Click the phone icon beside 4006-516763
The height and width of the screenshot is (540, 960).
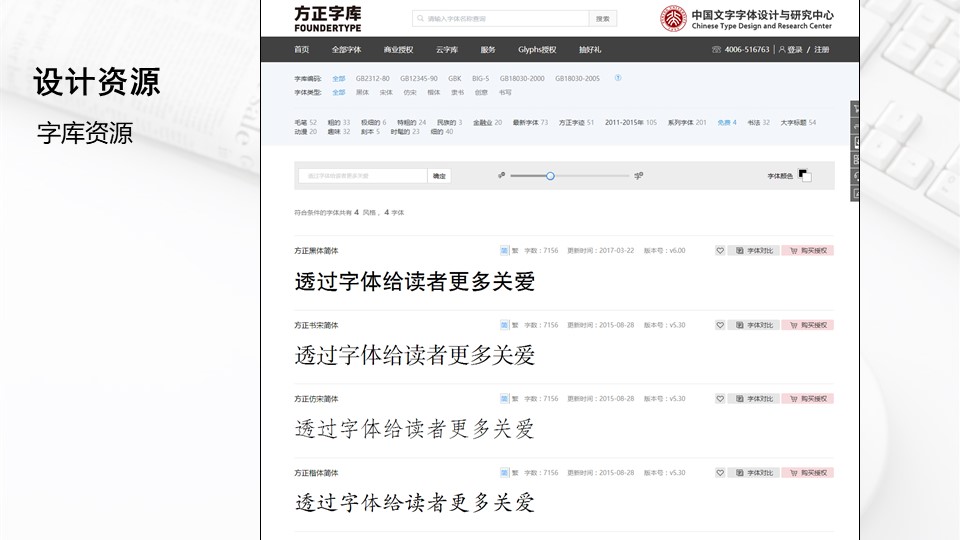click(x=716, y=50)
